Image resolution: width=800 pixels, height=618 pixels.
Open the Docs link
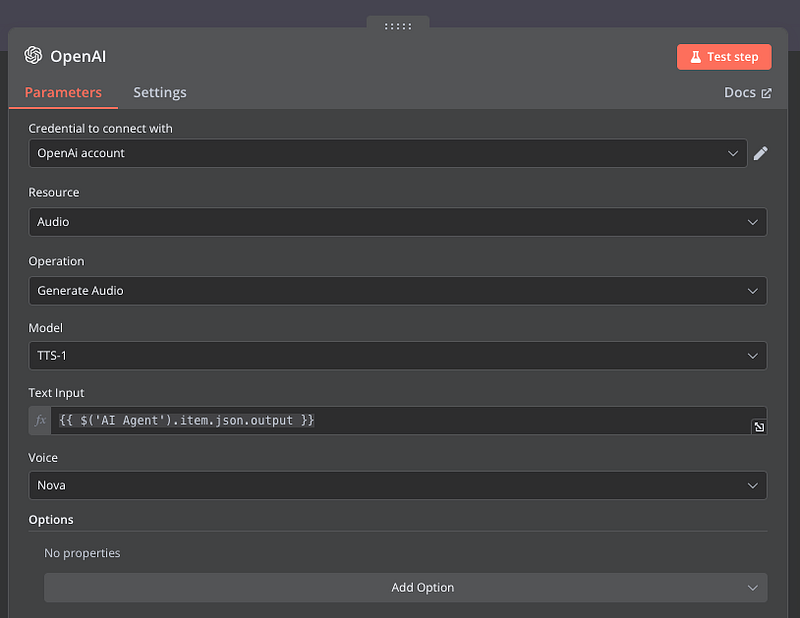pyautogui.click(x=739, y=93)
